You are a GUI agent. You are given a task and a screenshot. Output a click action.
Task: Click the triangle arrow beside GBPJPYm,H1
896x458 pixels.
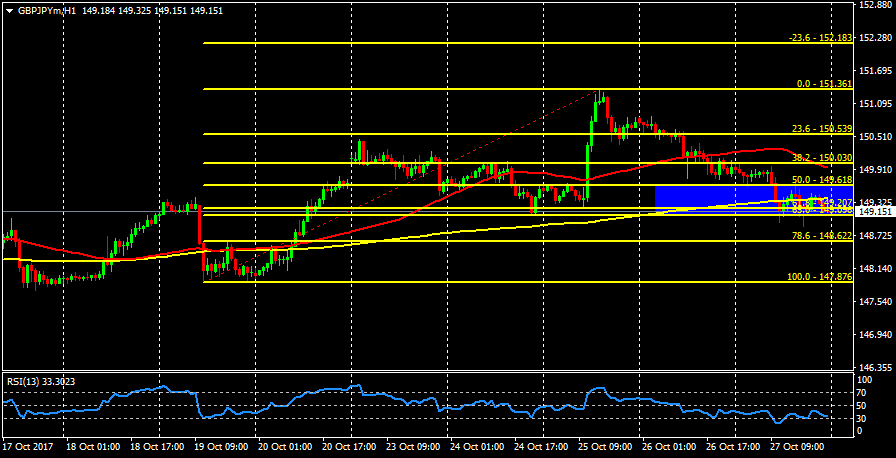tap(7, 10)
